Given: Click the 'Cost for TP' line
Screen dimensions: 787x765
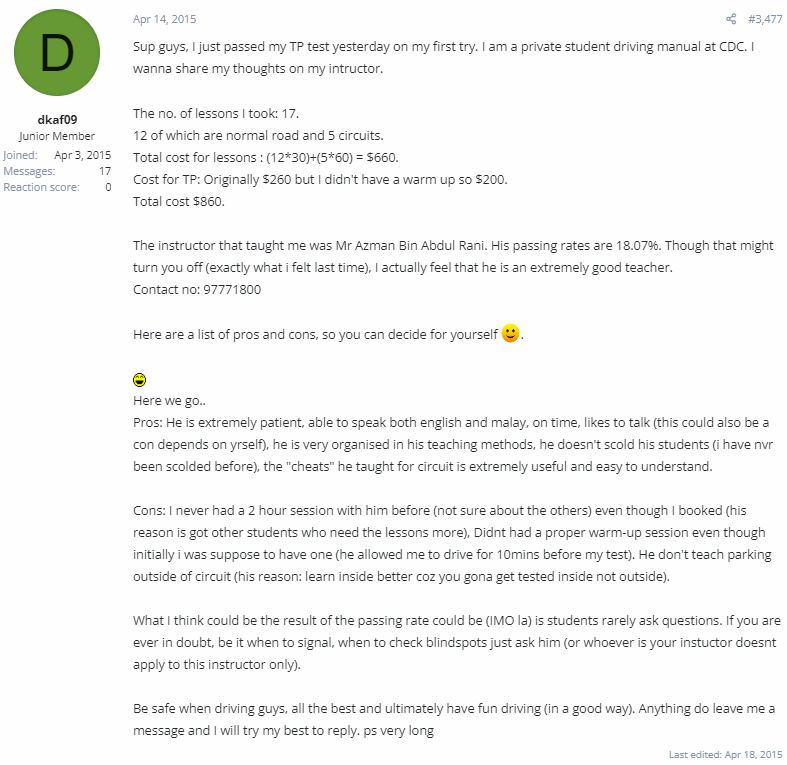Looking at the screenshot, I should [x=320, y=180].
